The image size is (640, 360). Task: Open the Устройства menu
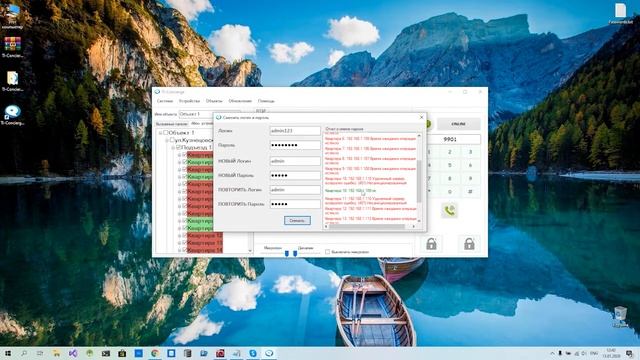click(189, 101)
